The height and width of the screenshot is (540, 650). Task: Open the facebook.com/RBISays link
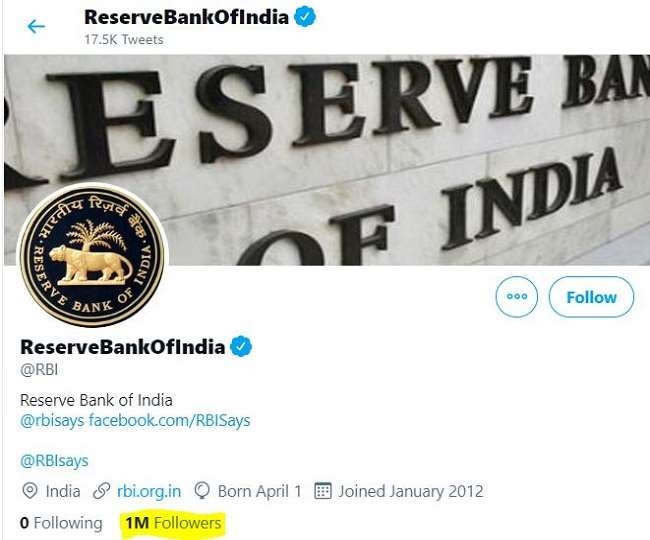170,421
